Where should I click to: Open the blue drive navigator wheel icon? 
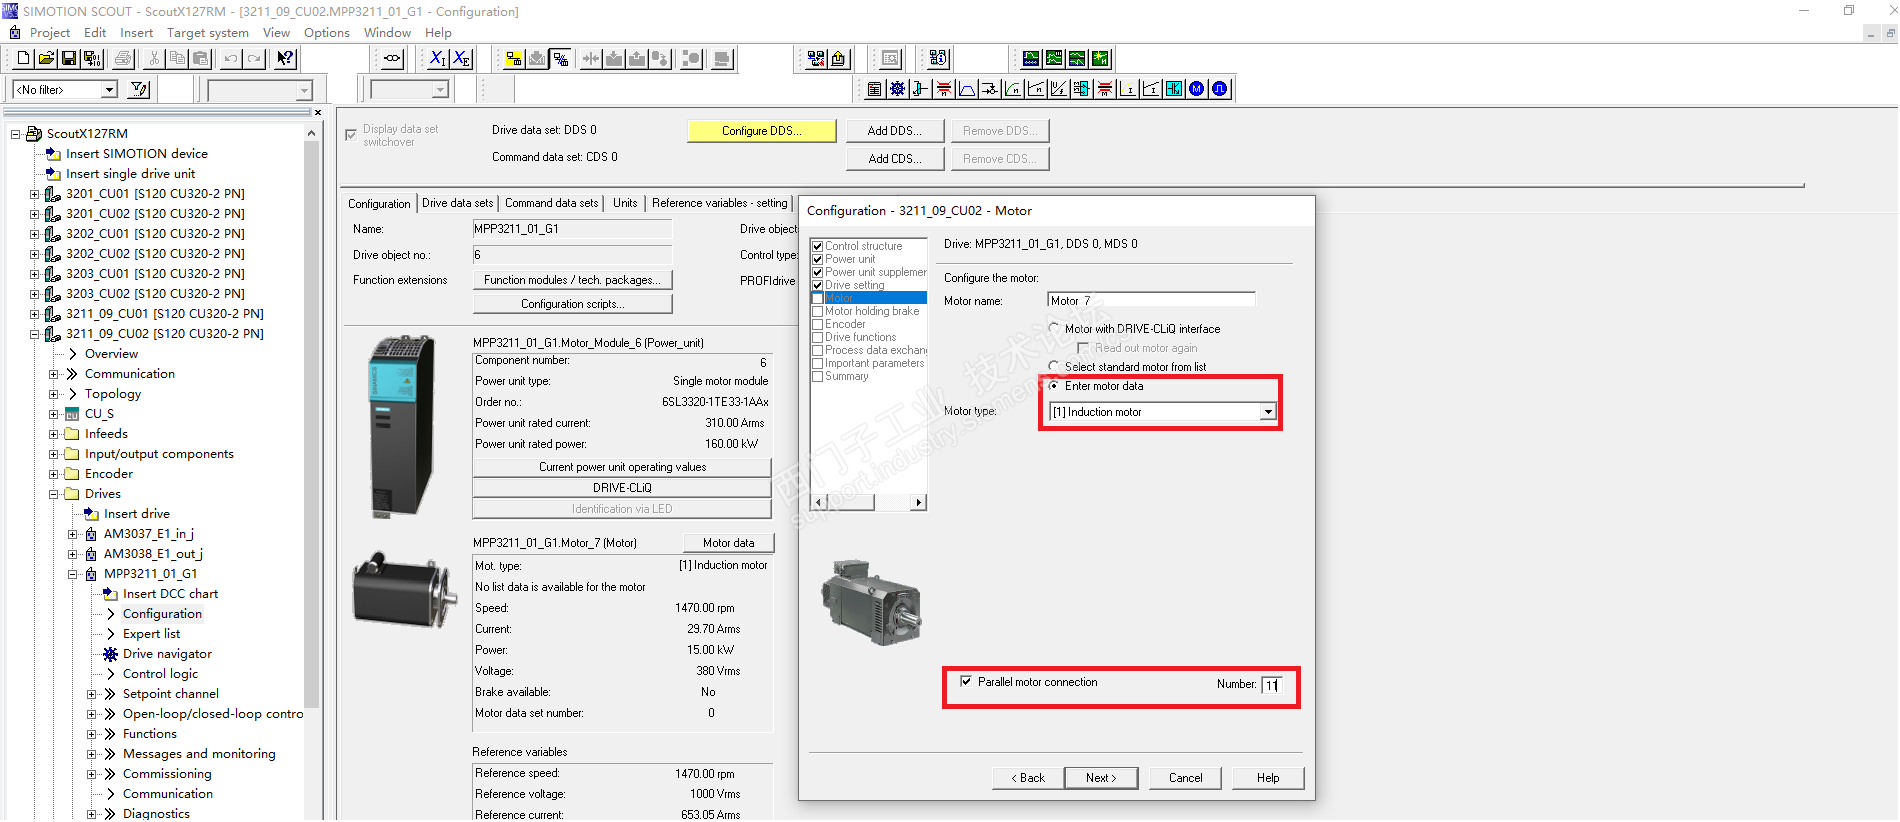898,89
